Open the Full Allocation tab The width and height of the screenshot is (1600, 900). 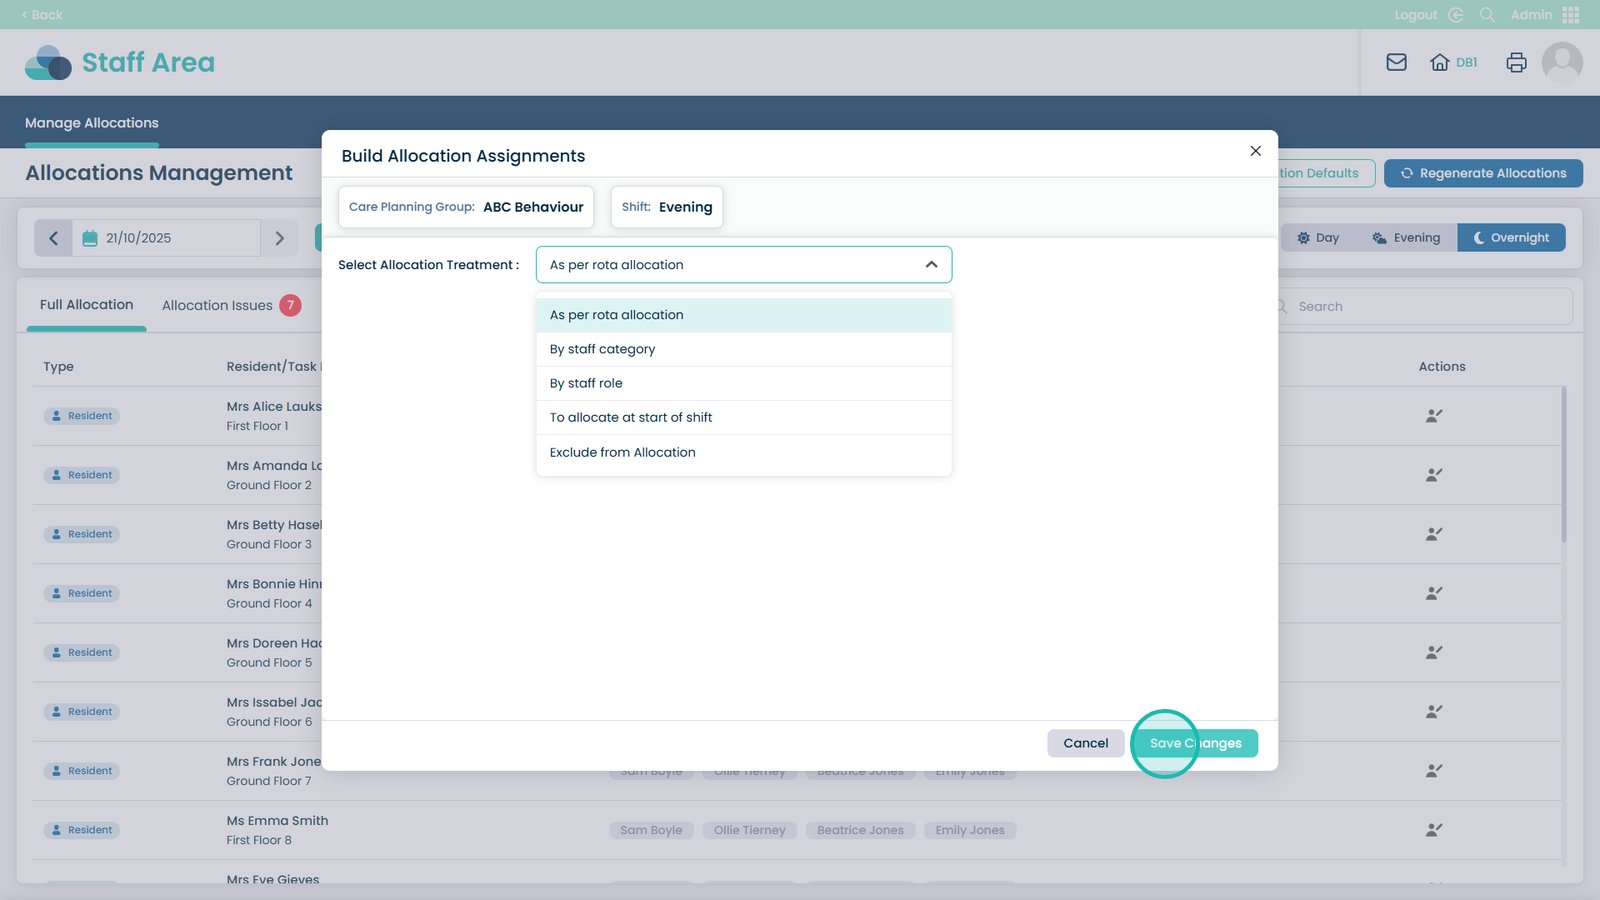click(x=86, y=305)
